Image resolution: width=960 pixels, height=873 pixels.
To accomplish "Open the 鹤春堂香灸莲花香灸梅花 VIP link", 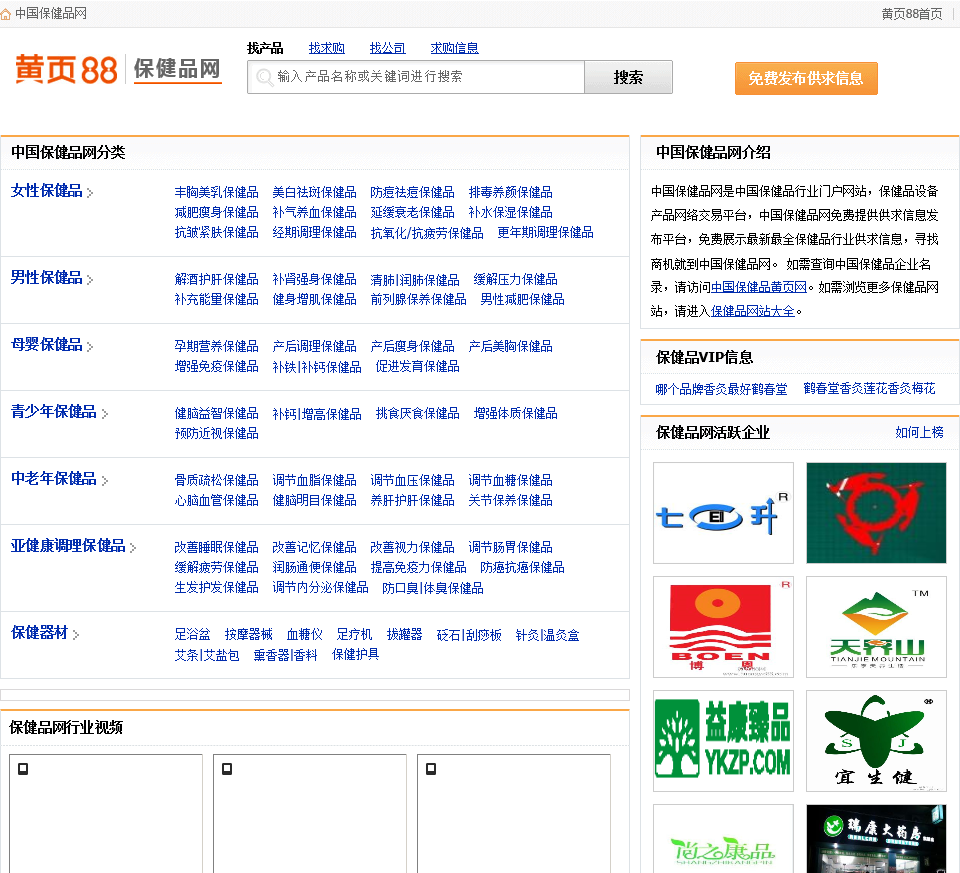I will pos(869,389).
